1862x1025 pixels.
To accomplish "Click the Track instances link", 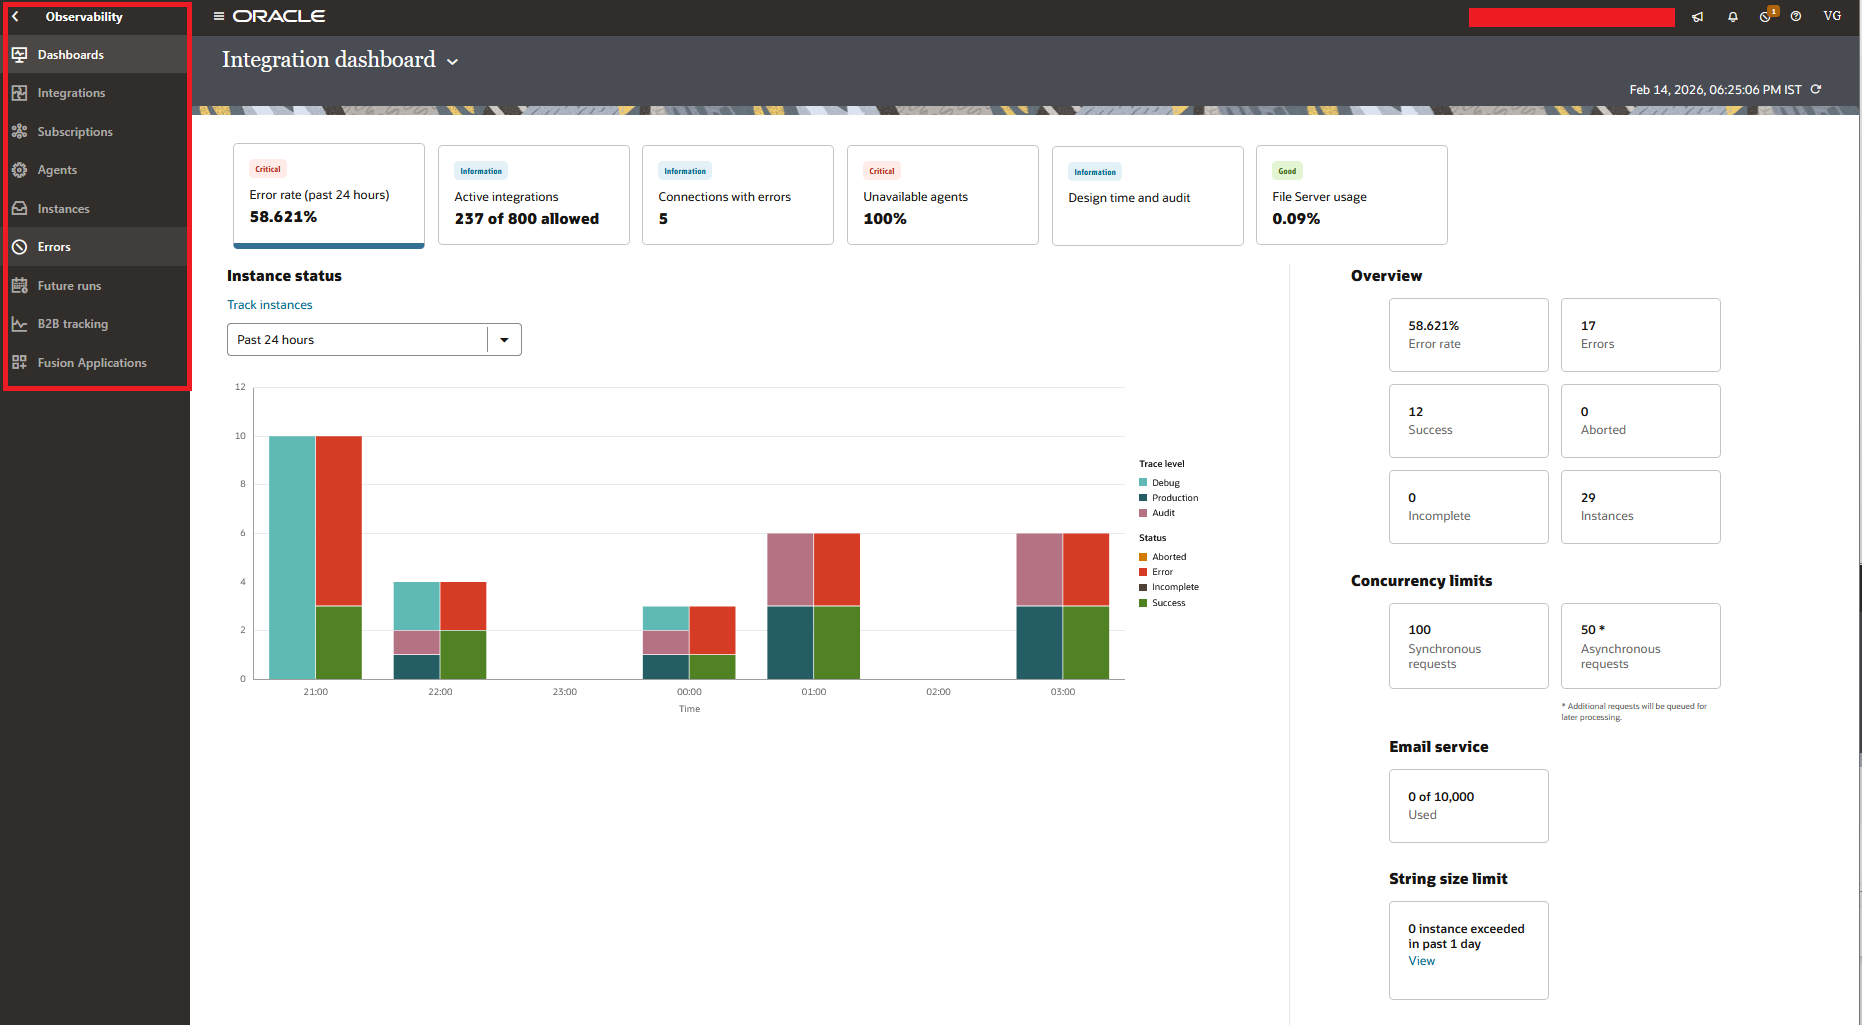I will [269, 305].
